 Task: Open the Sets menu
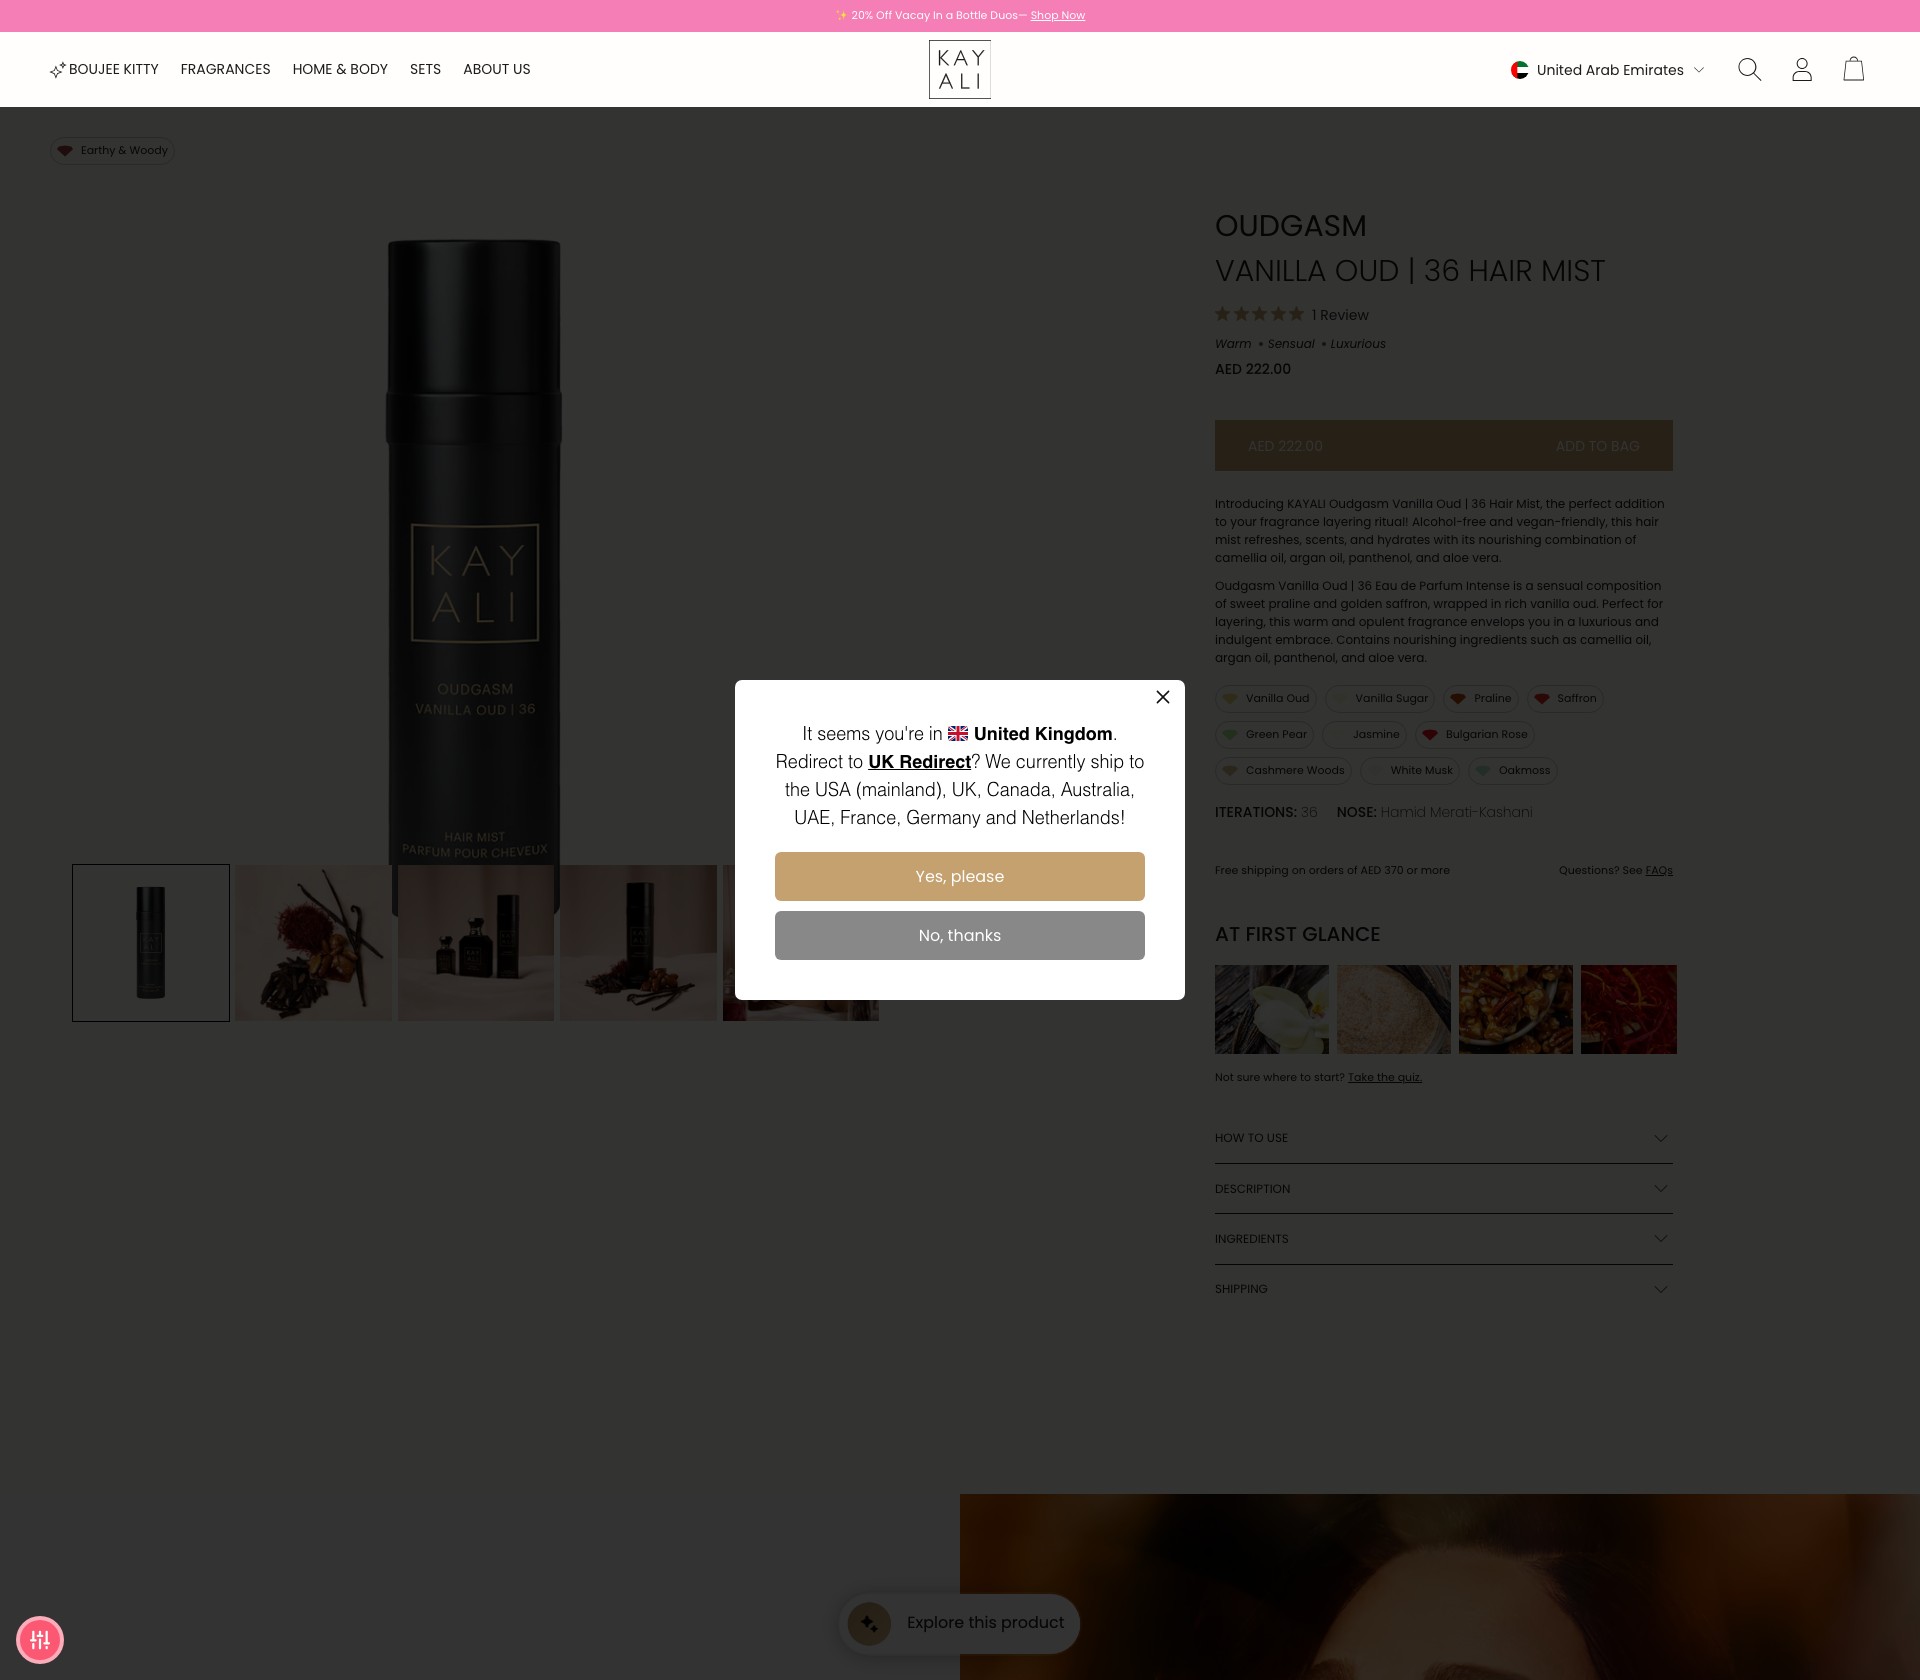coord(425,69)
